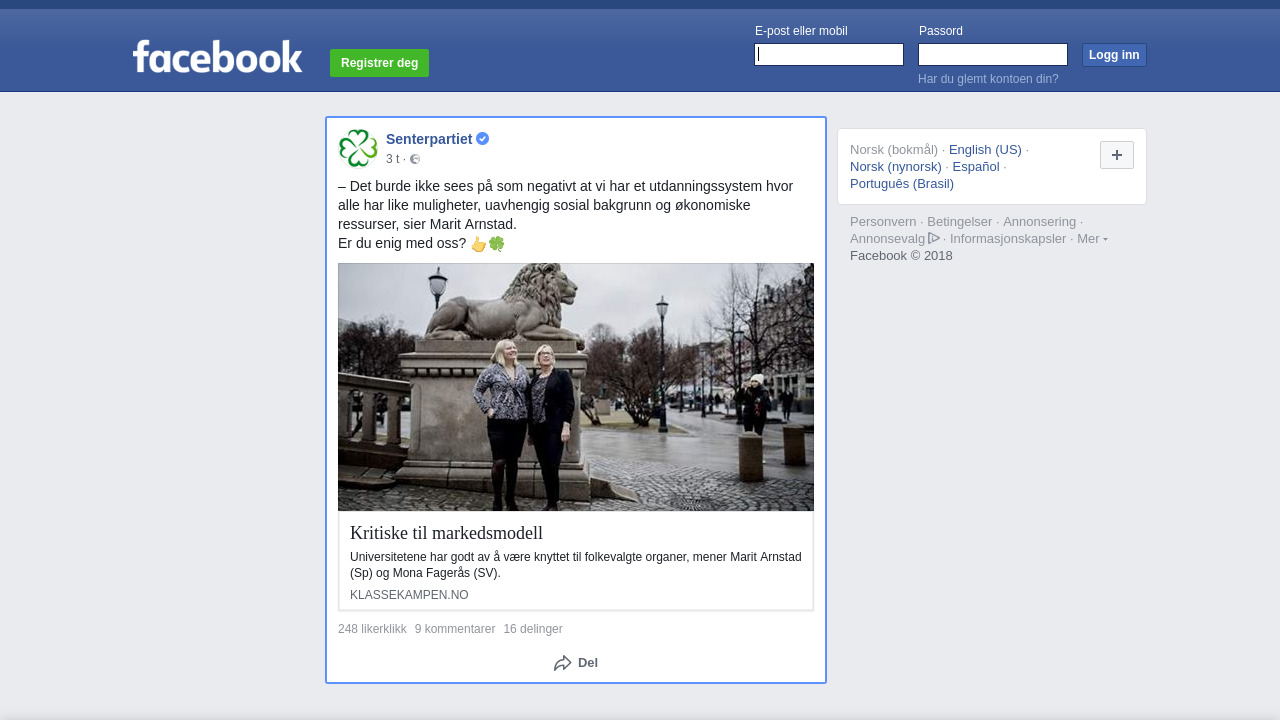Click the plus button for more languages
The image size is (1280, 720).
coord(1117,155)
